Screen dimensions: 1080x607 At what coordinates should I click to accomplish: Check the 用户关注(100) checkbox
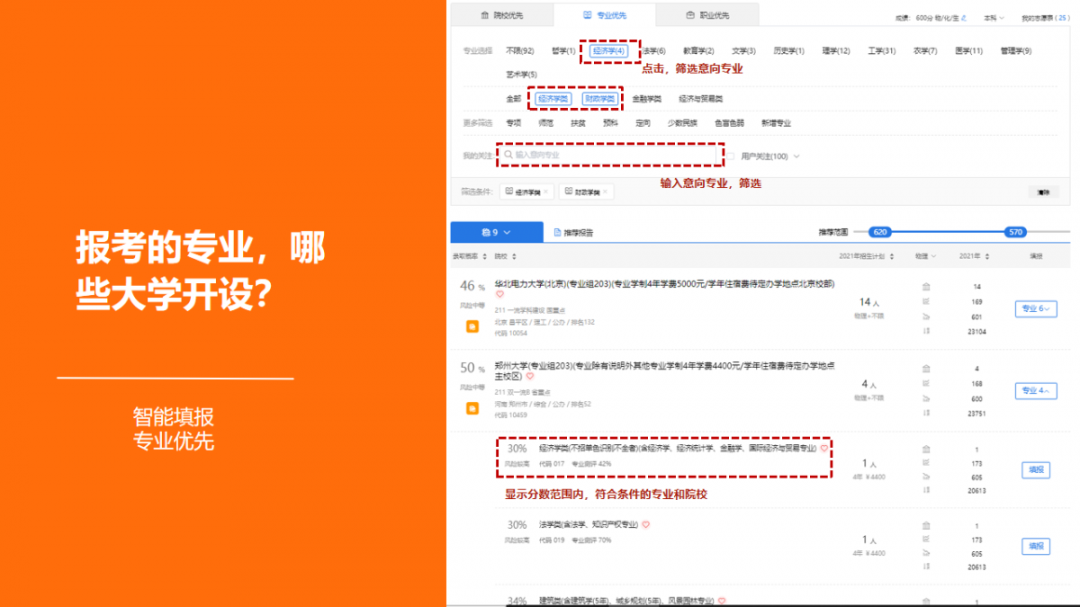731,156
